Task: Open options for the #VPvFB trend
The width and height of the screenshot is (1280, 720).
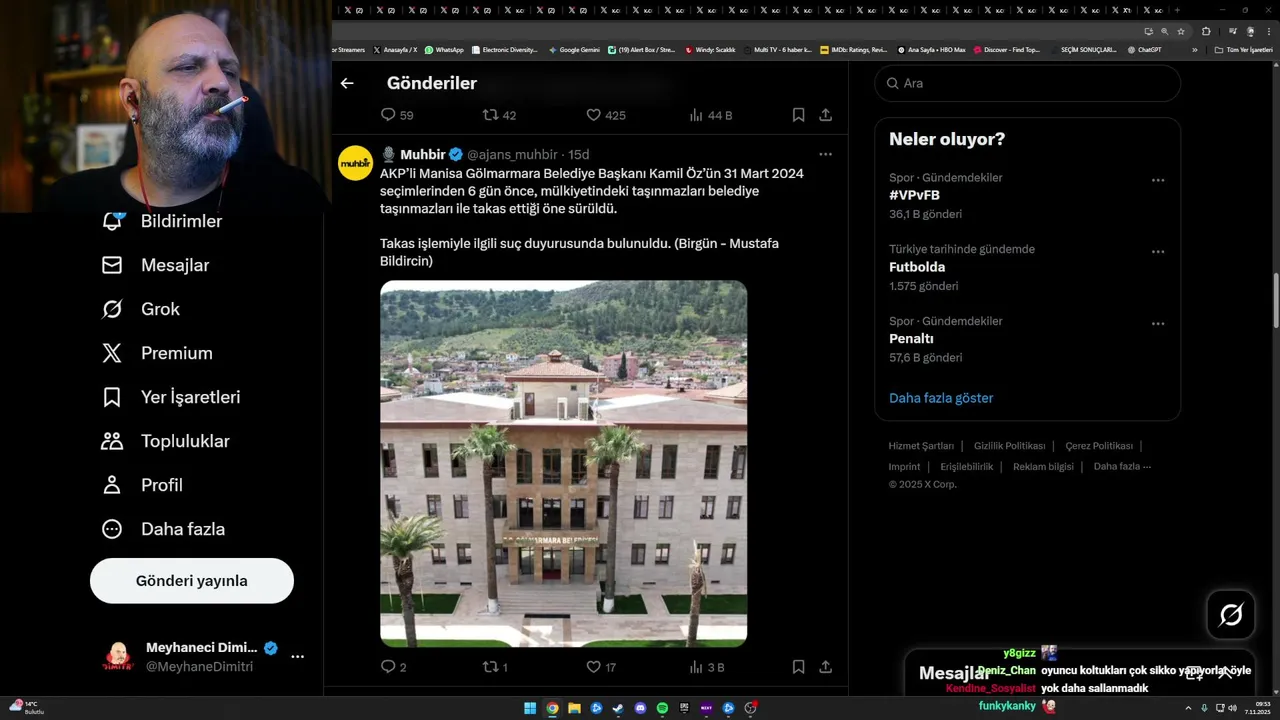Action: tap(1158, 180)
